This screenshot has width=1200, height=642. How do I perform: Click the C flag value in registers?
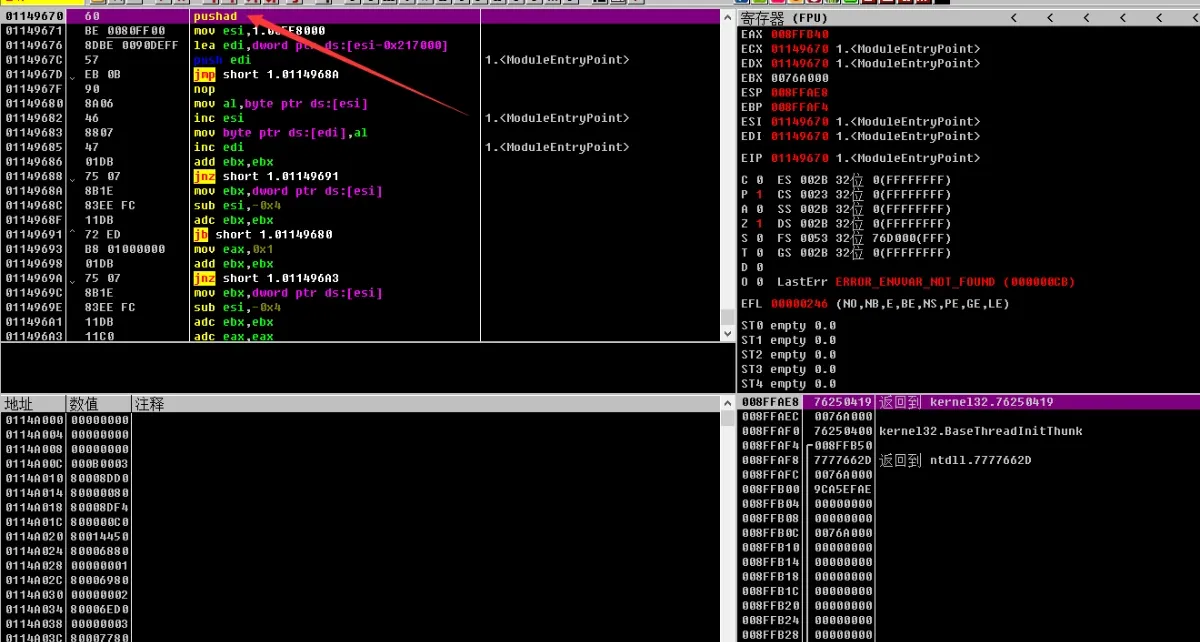point(759,180)
